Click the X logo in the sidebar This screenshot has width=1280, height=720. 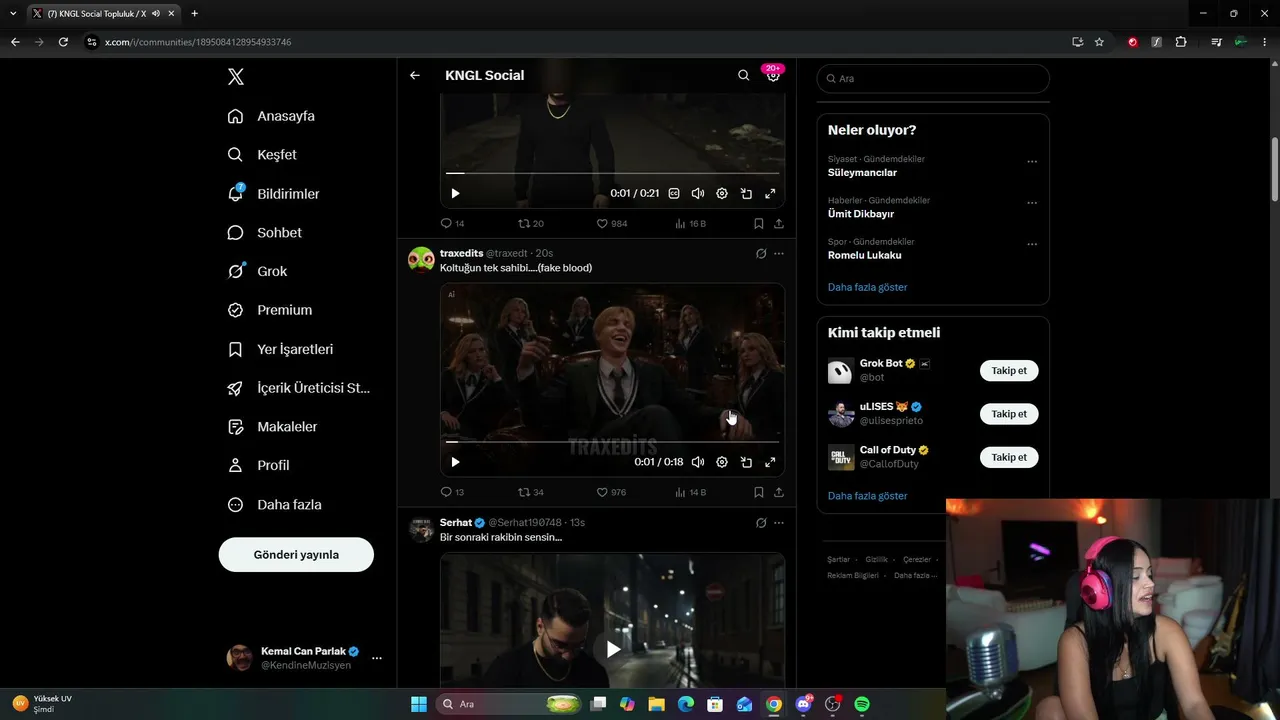[x=235, y=77]
